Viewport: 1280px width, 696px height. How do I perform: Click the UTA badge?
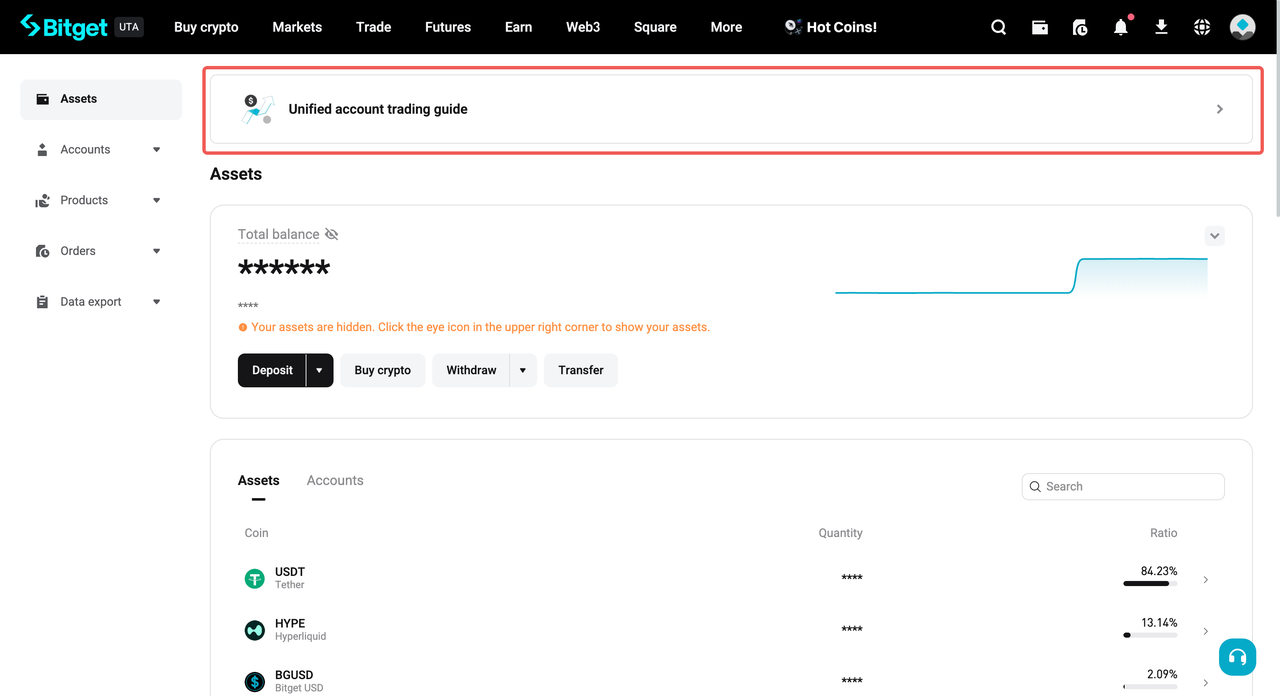(129, 27)
